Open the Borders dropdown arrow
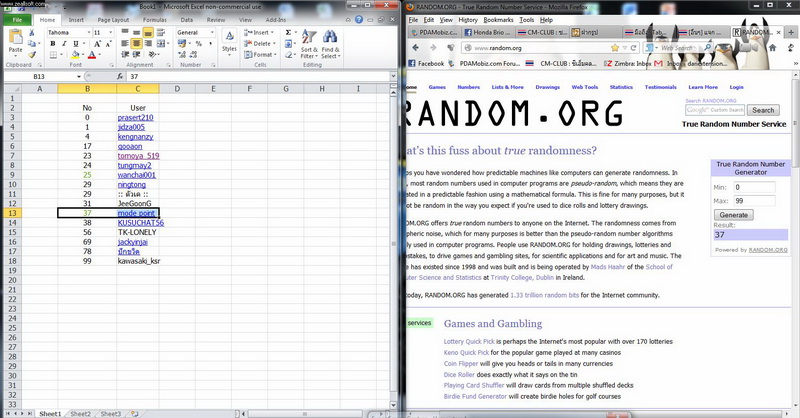Screen dimensions: 800x418 pos(62,55)
